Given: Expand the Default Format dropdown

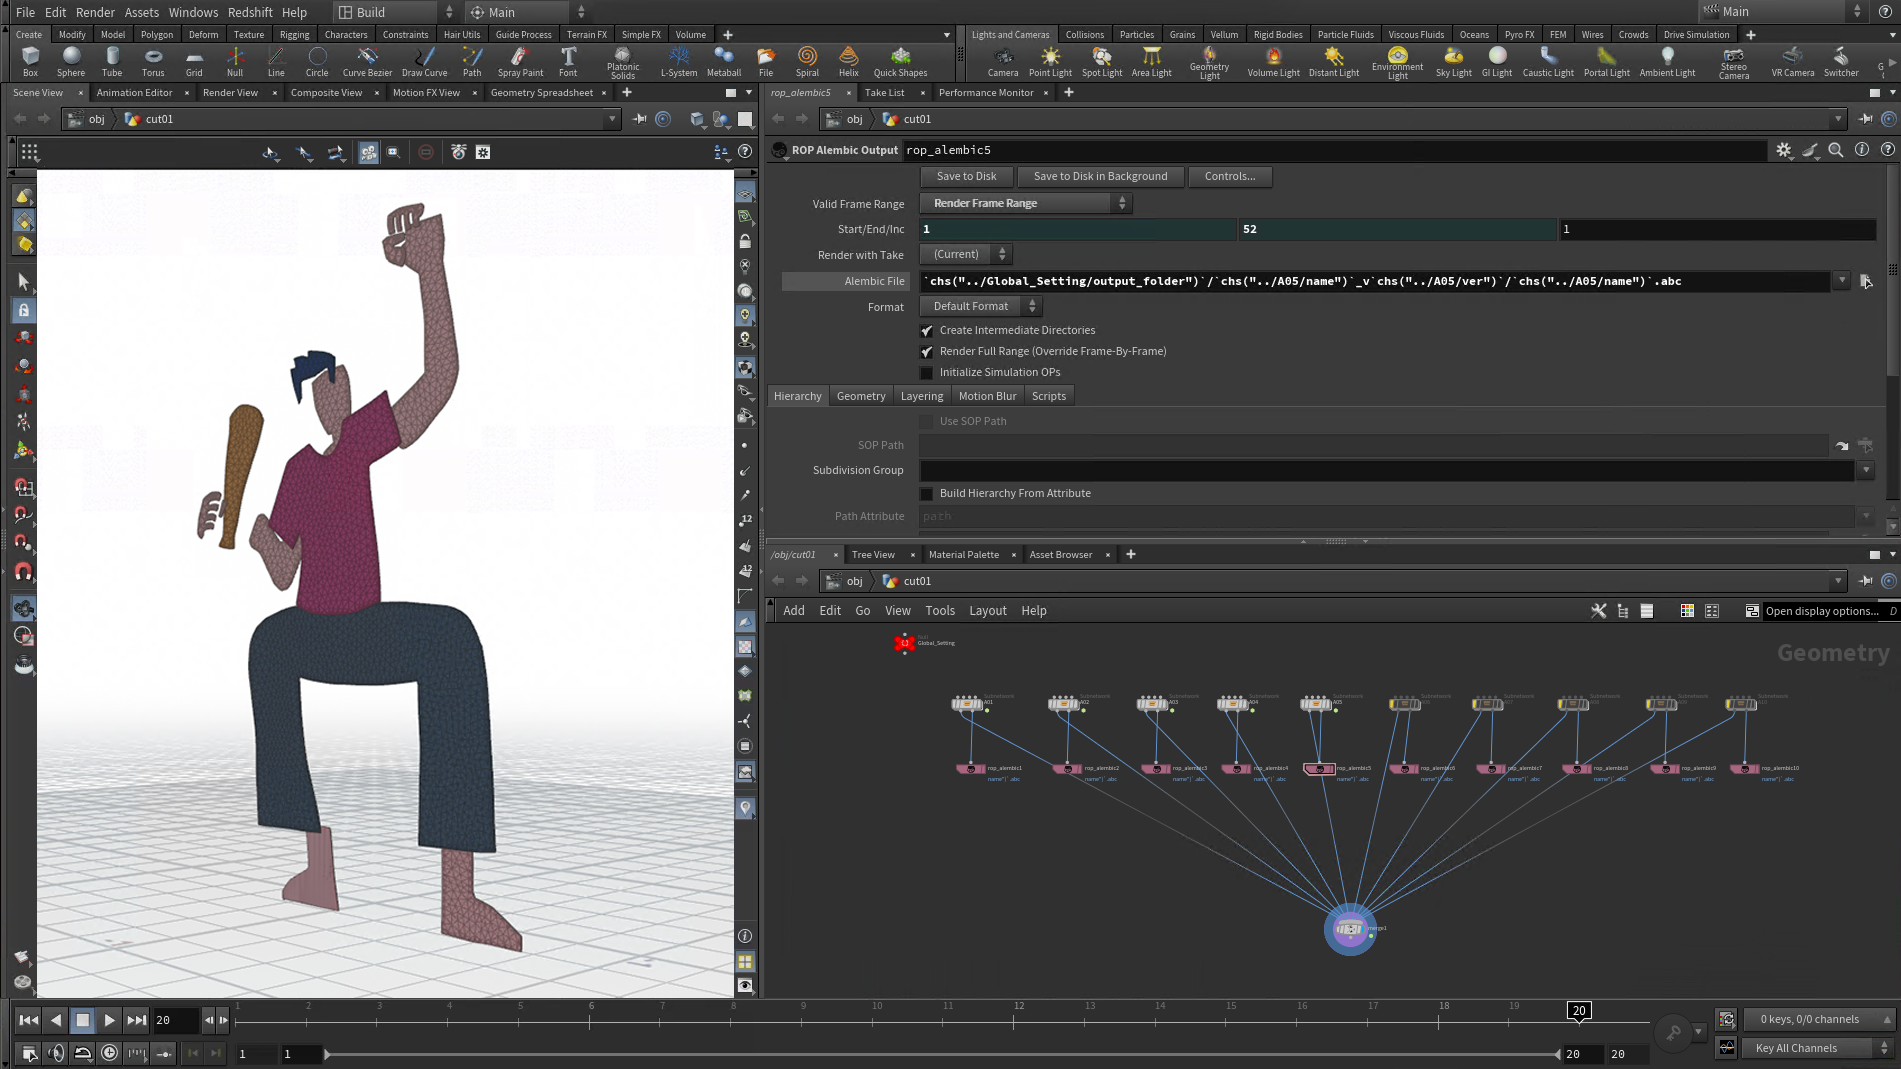Looking at the screenshot, I should tap(980, 307).
